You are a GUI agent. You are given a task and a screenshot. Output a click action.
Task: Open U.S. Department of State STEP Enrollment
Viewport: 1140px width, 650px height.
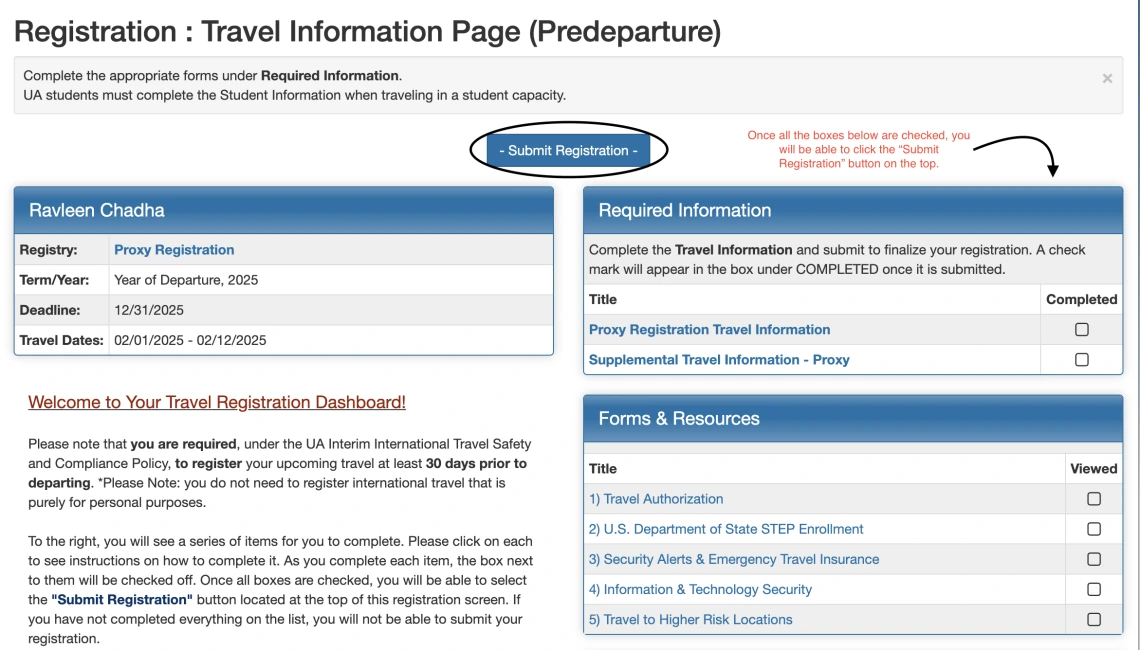(x=726, y=529)
